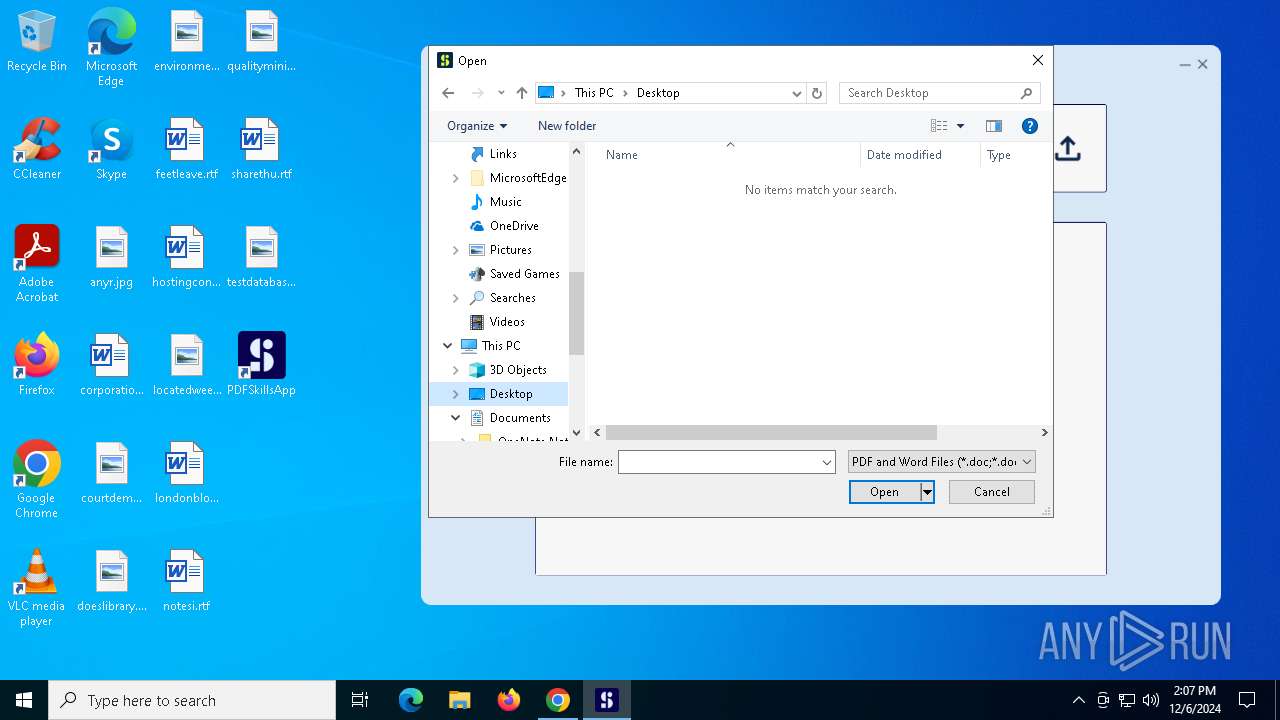Select VLC media player desktop icon
The width and height of the screenshot is (1280, 720).
(37, 588)
